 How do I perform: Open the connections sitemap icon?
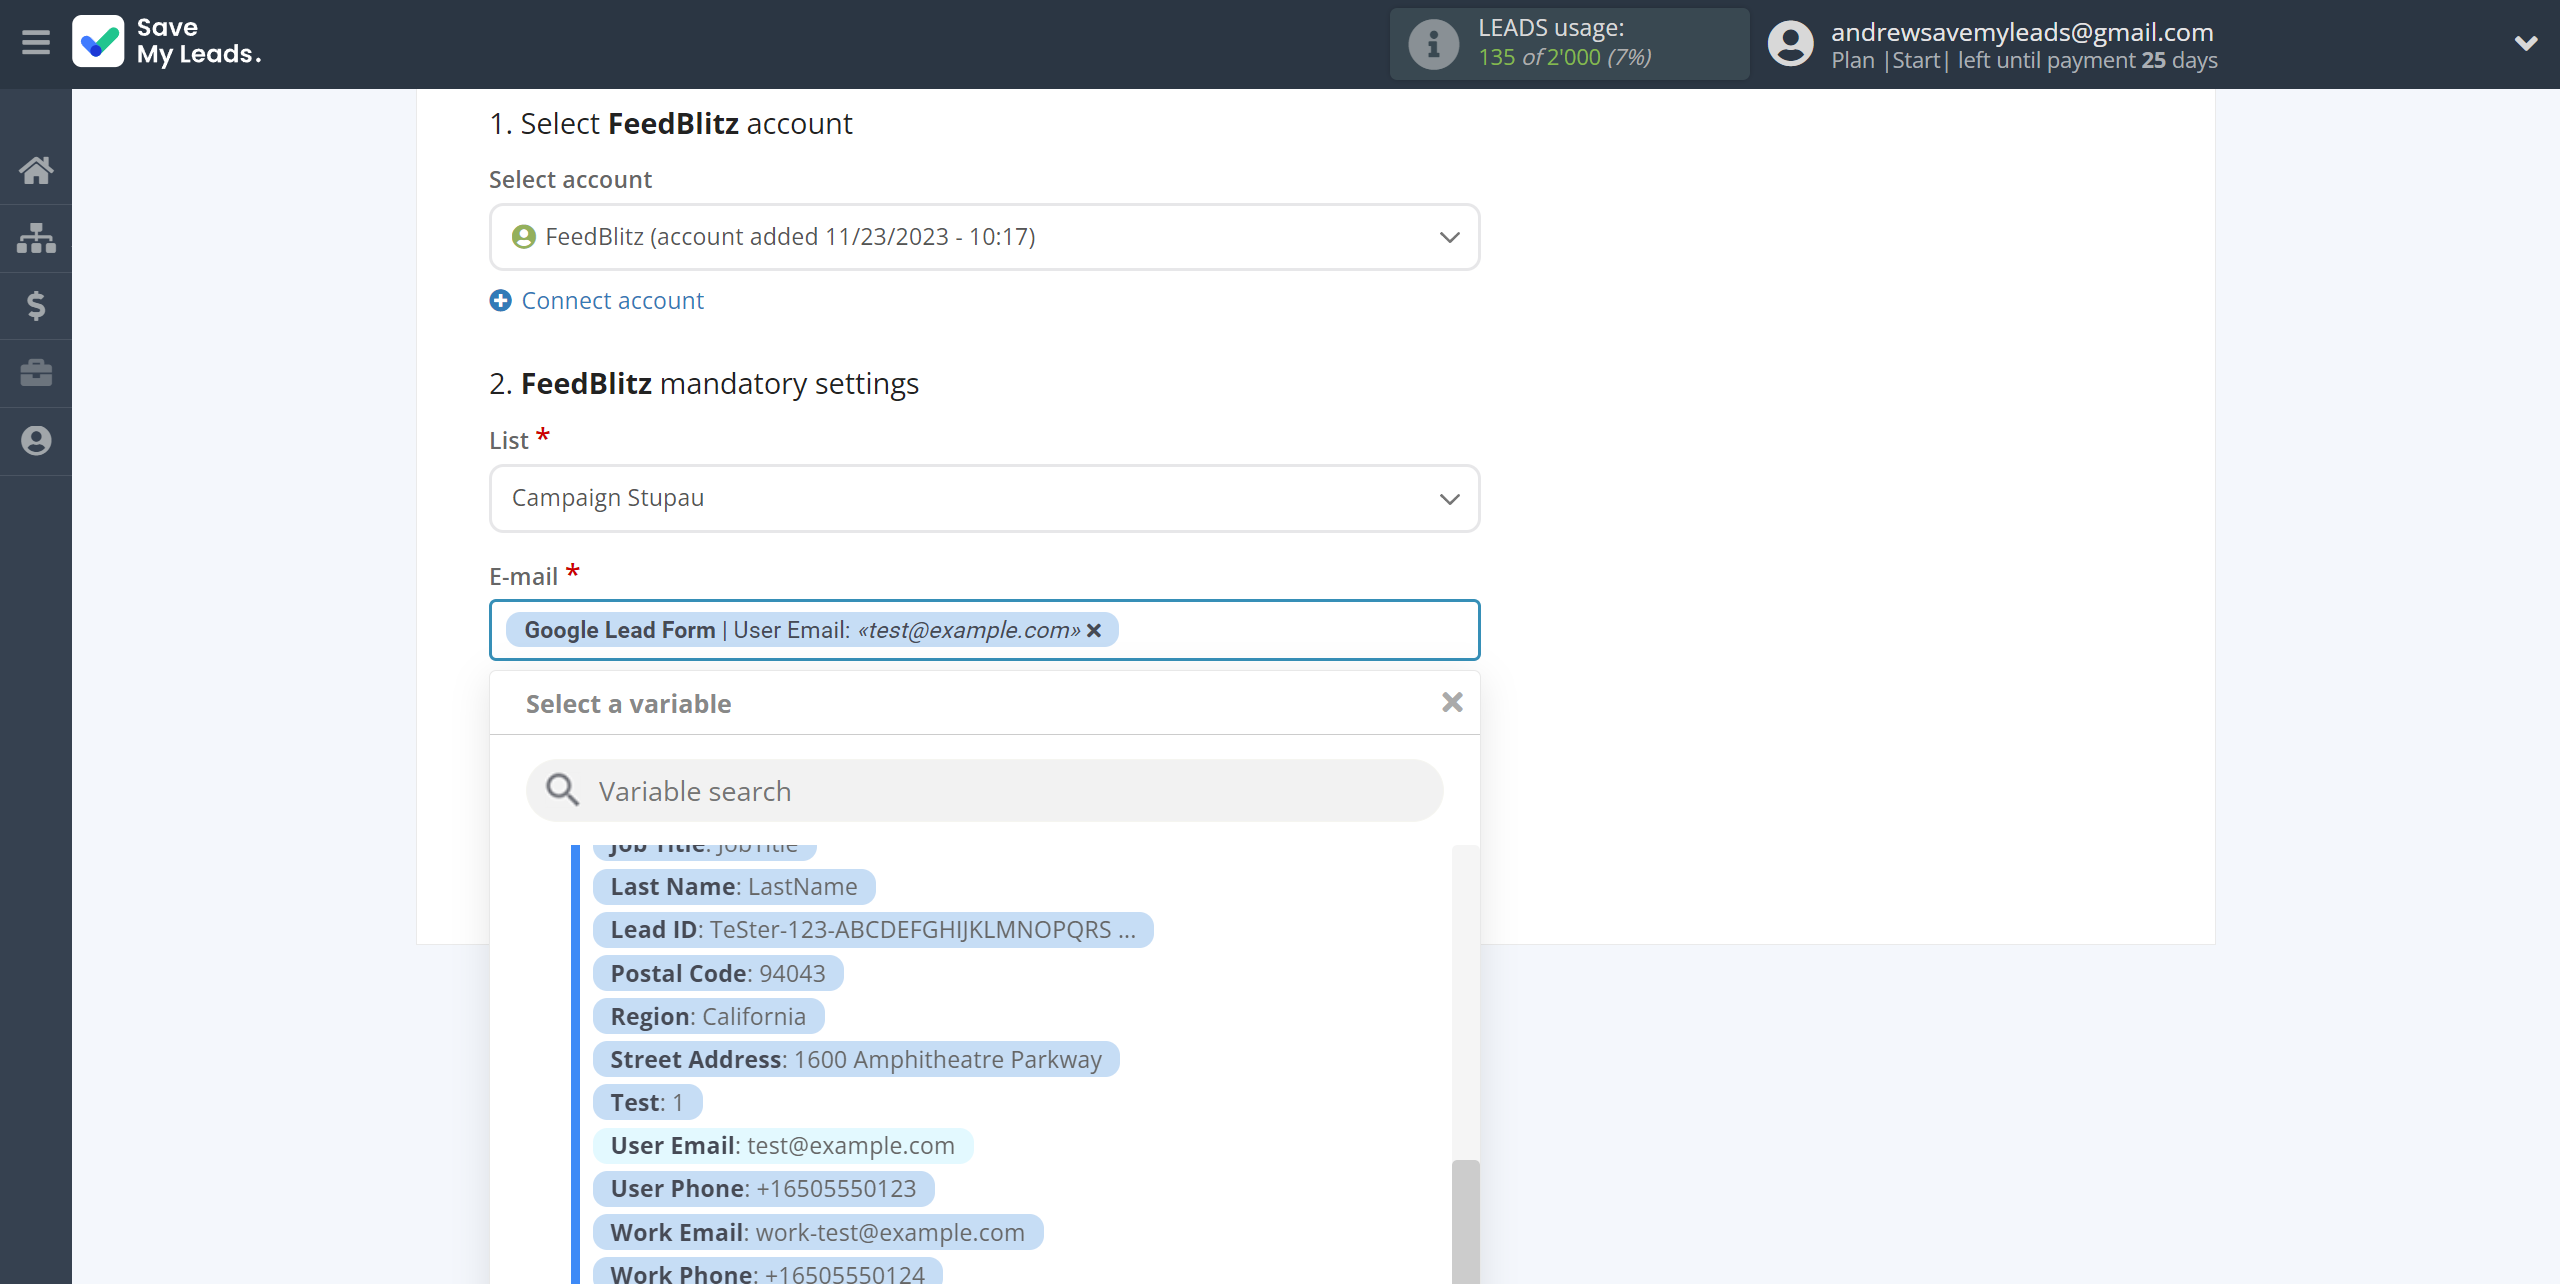tap(36, 238)
